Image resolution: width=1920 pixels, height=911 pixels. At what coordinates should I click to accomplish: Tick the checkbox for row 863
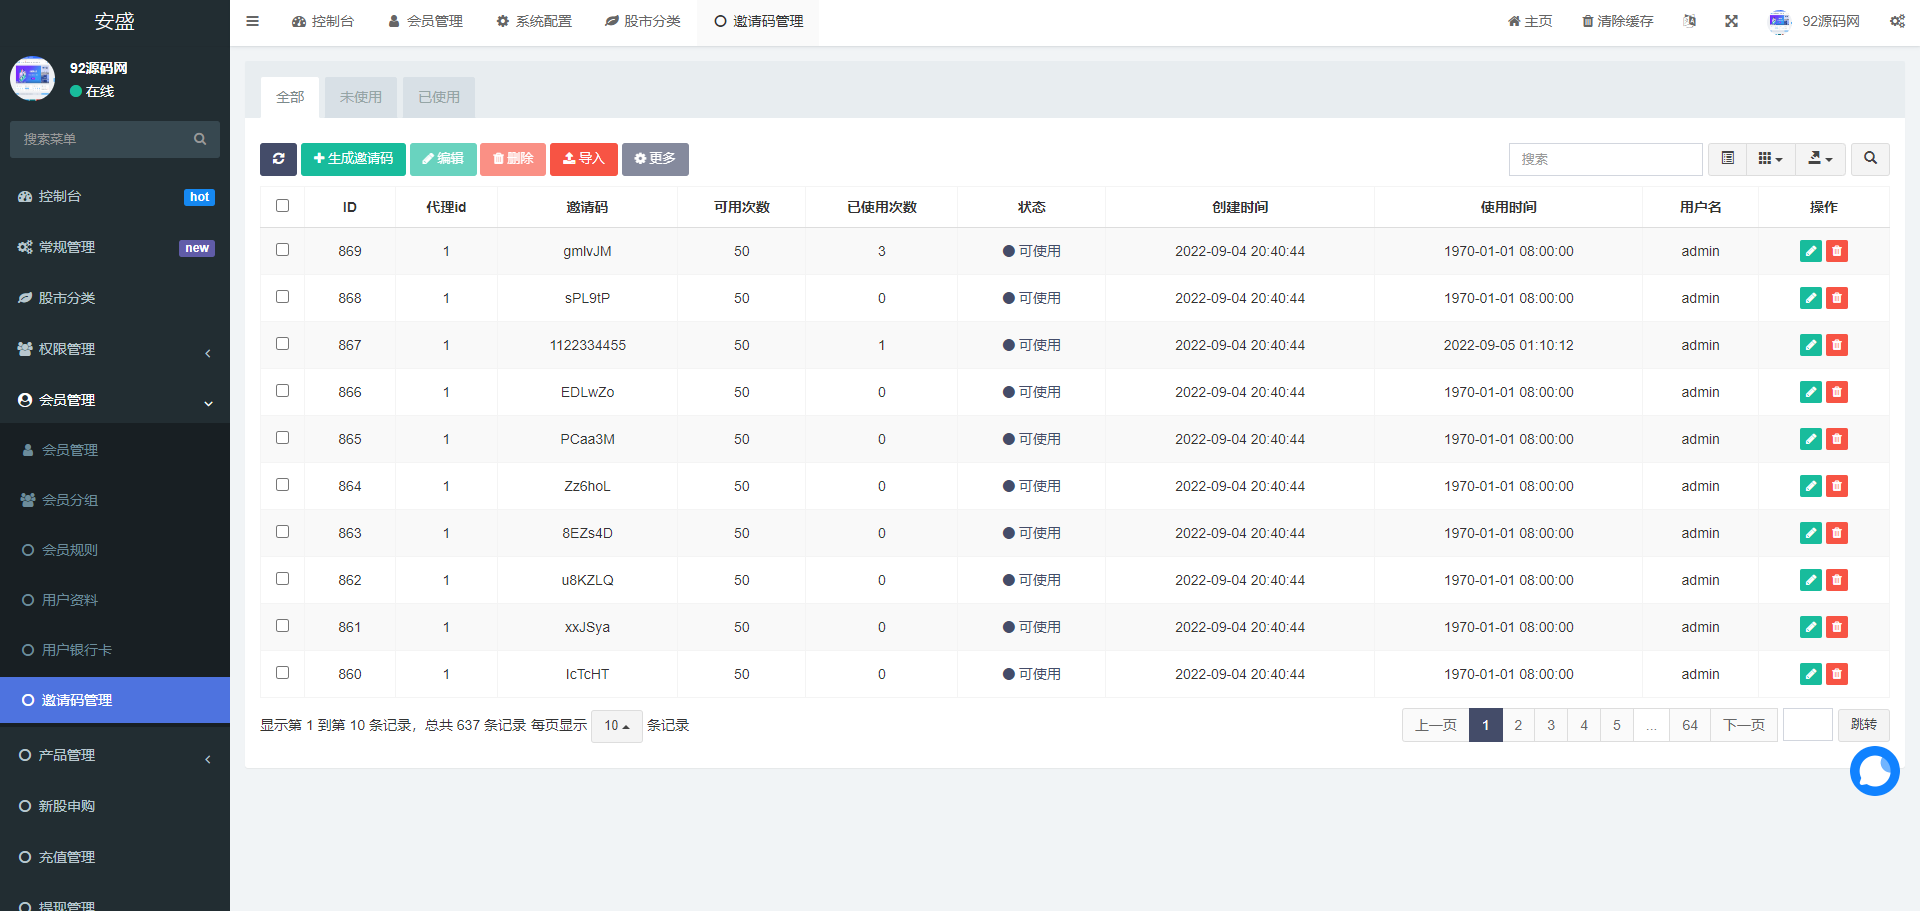[x=282, y=532]
